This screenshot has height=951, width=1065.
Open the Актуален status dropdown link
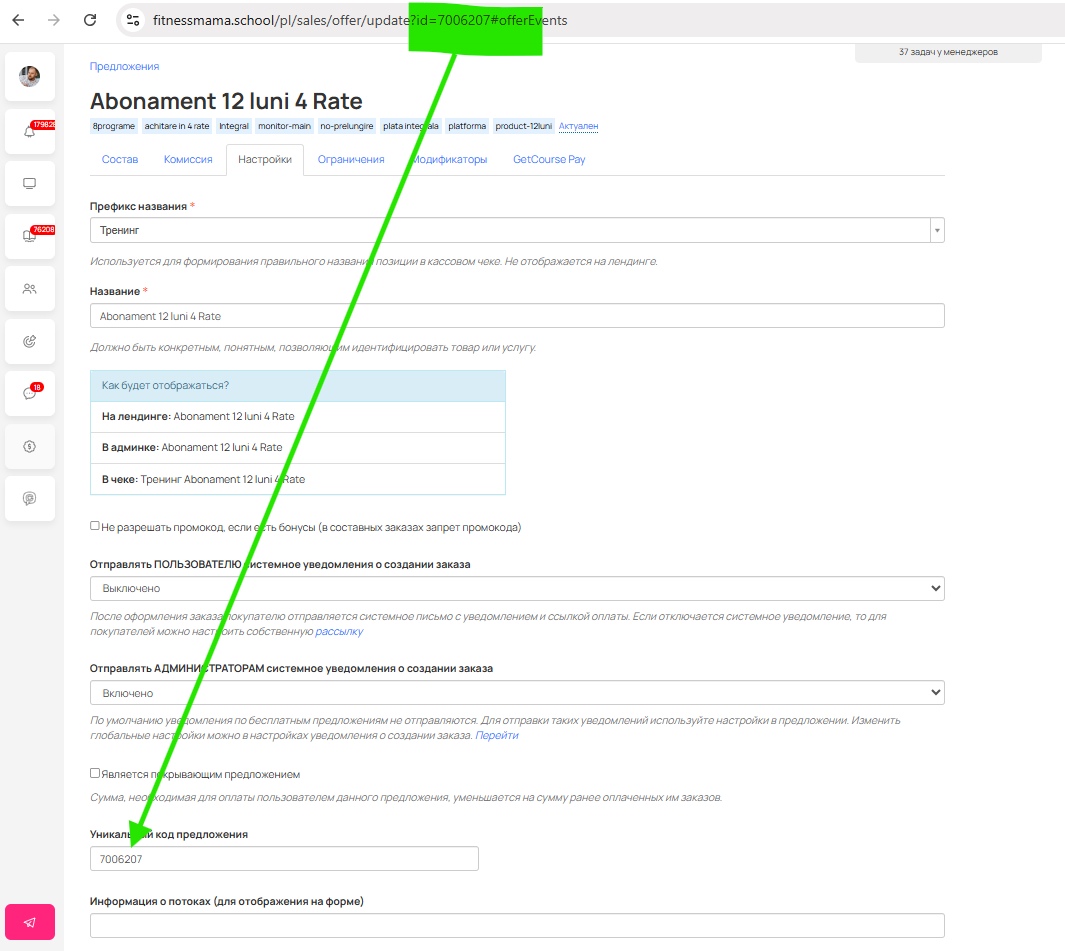coord(578,126)
